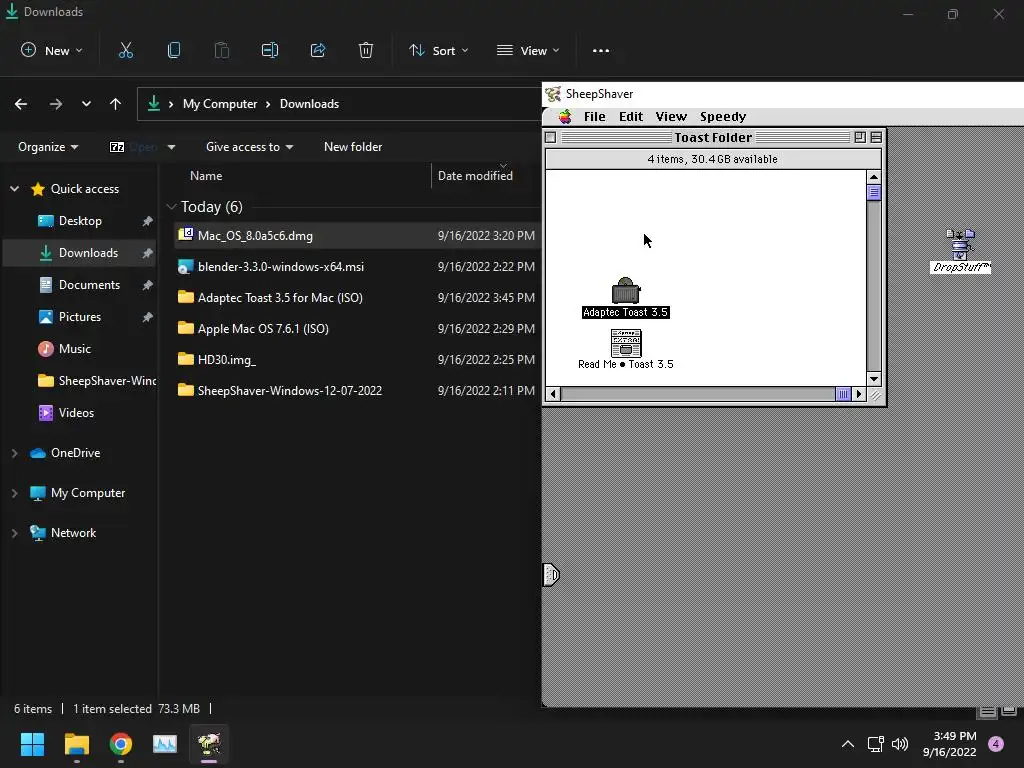1024x768 pixels.
Task: Open the Give access to dropdown
Action: [x=249, y=147]
